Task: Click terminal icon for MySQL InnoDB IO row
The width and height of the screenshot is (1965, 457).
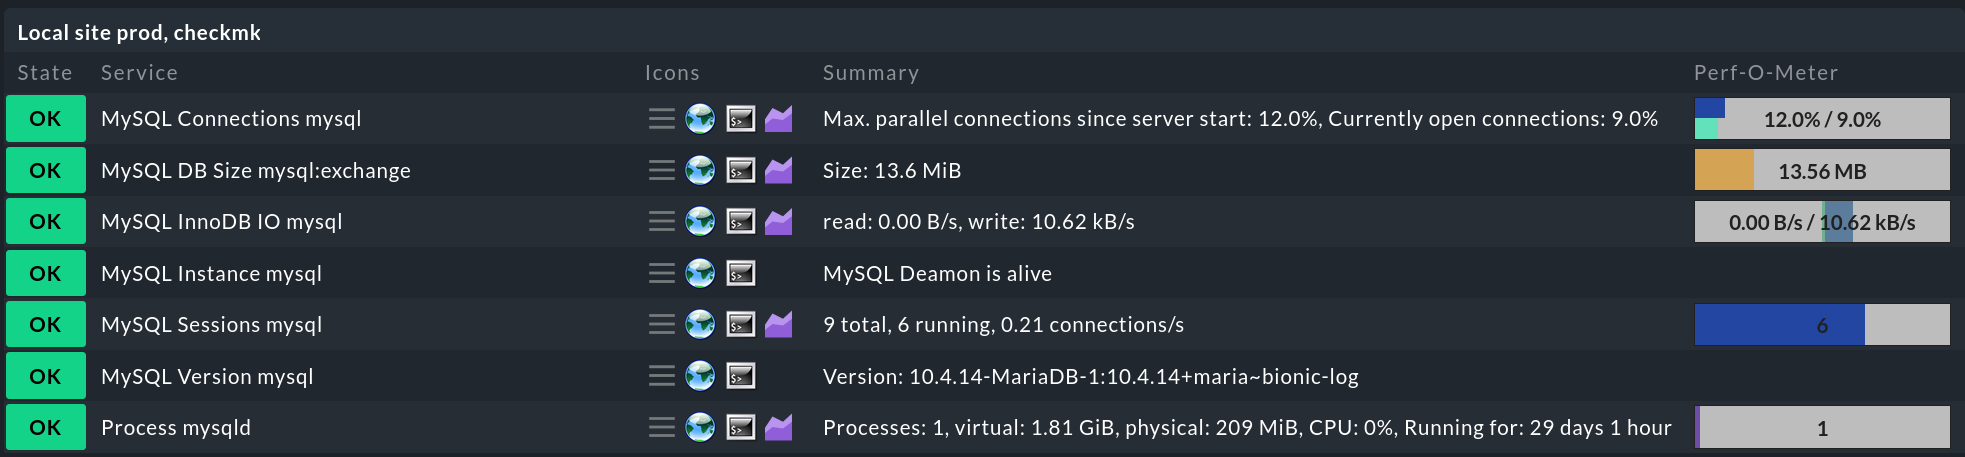Action: (740, 222)
